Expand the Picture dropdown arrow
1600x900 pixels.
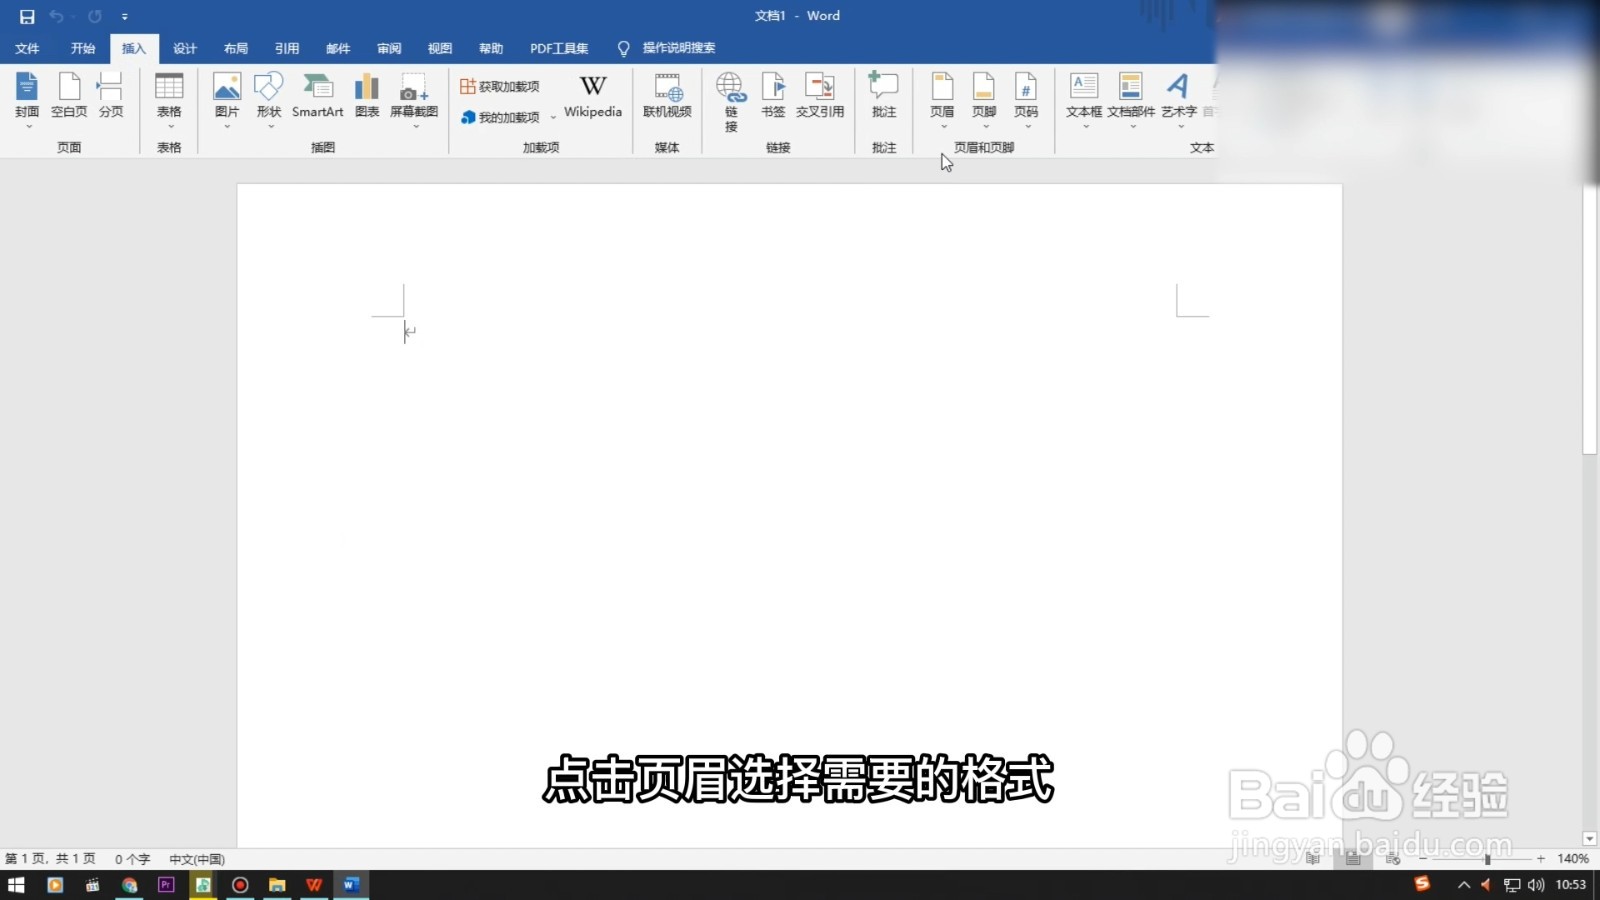point(227,127)
